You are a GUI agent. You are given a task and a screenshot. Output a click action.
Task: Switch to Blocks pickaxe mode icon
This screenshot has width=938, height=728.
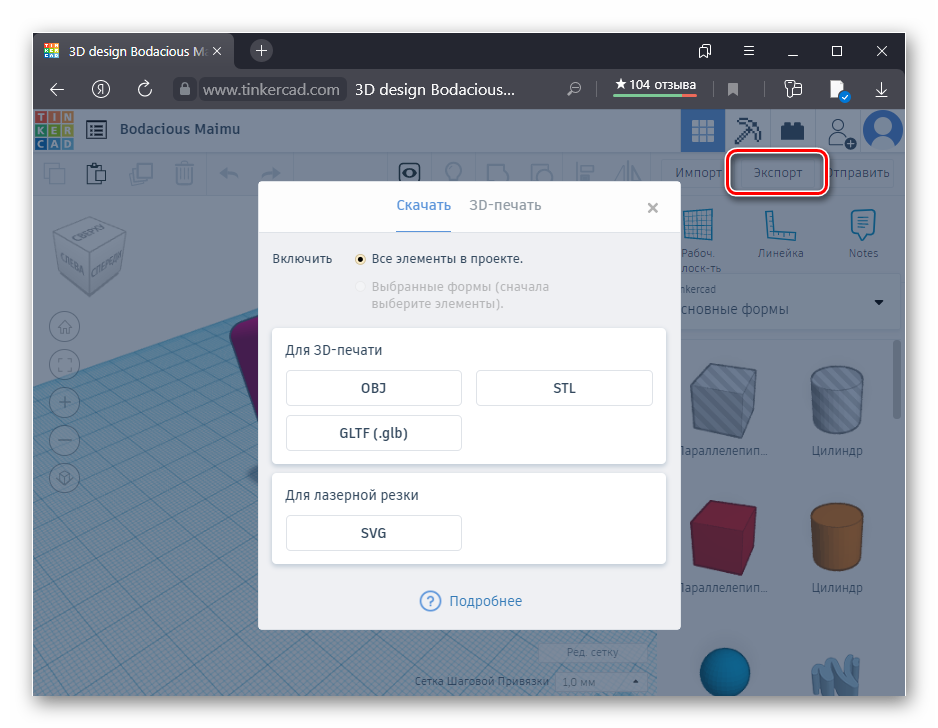pos(747,131)
